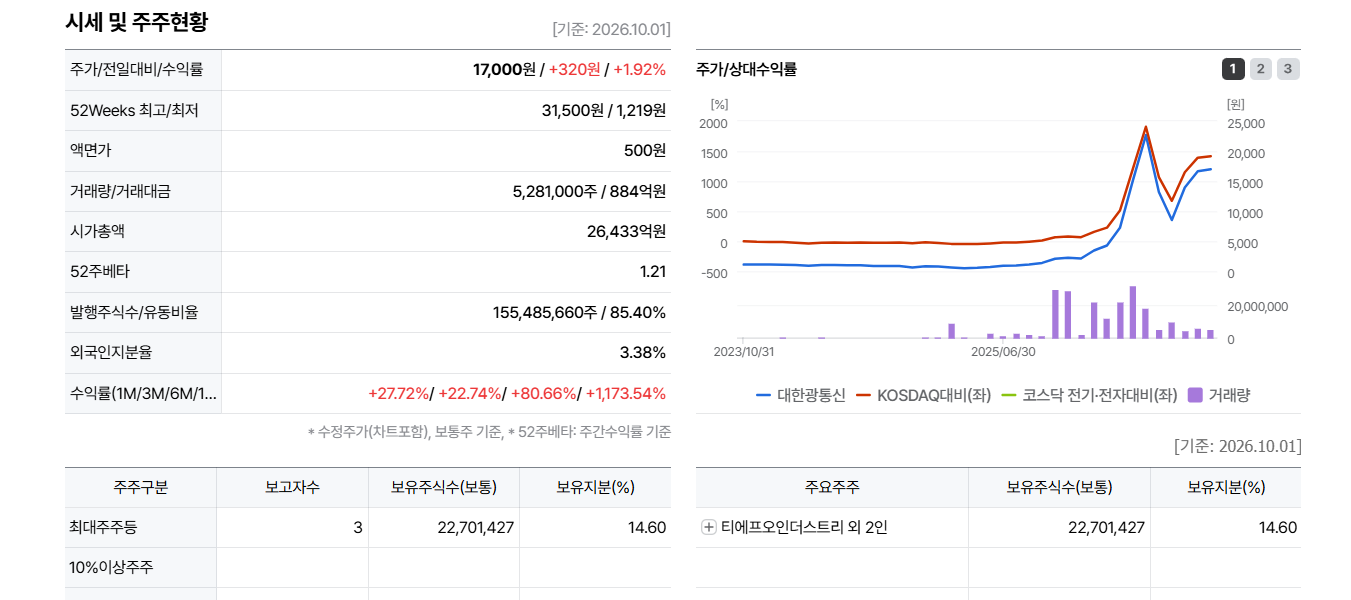Click the 500원 face value
This screenshot has height=600, width=1351.
click(645, 150)
